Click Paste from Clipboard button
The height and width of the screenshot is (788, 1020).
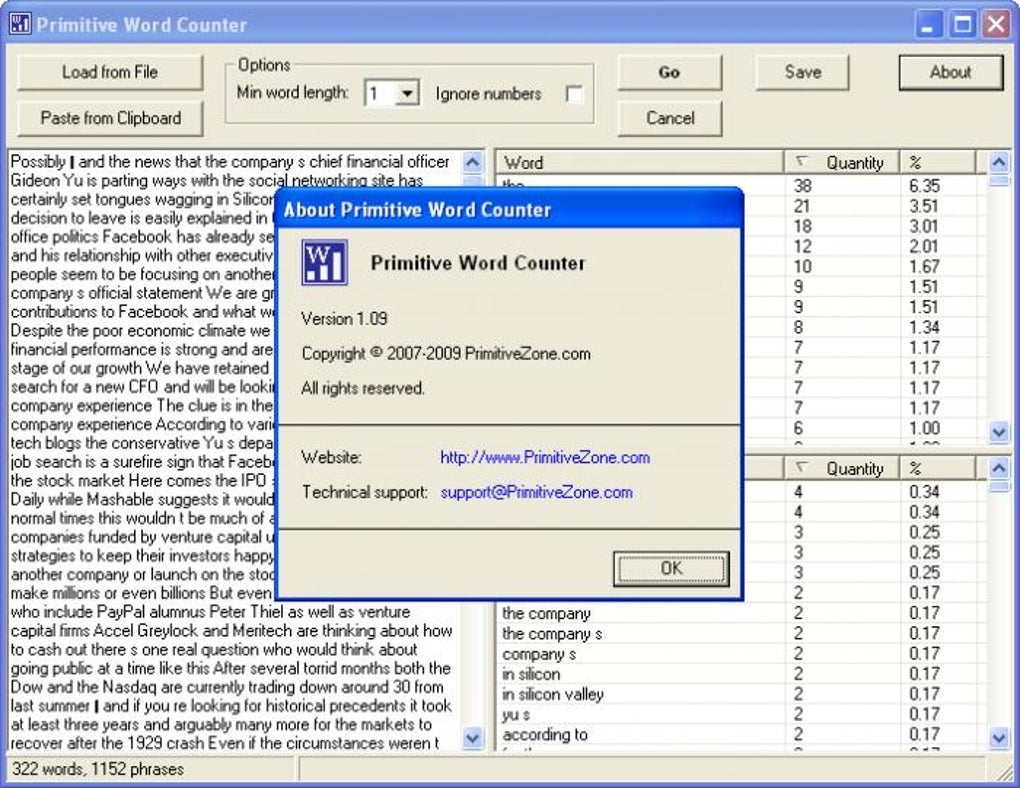110,118
